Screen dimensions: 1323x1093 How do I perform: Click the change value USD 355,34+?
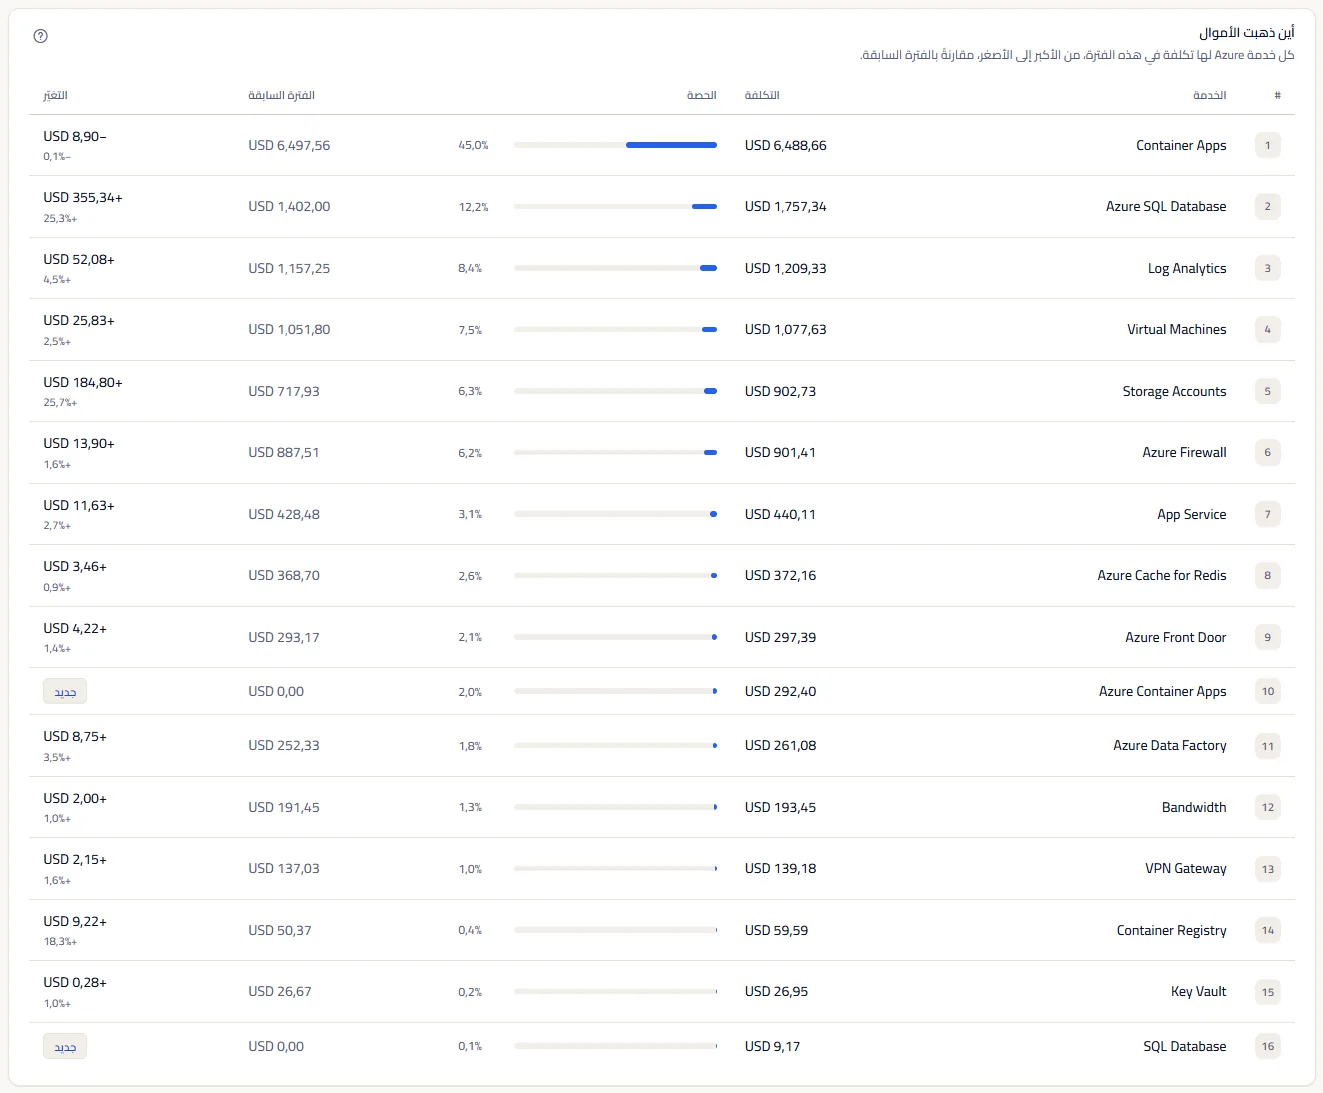coord(83,197)
